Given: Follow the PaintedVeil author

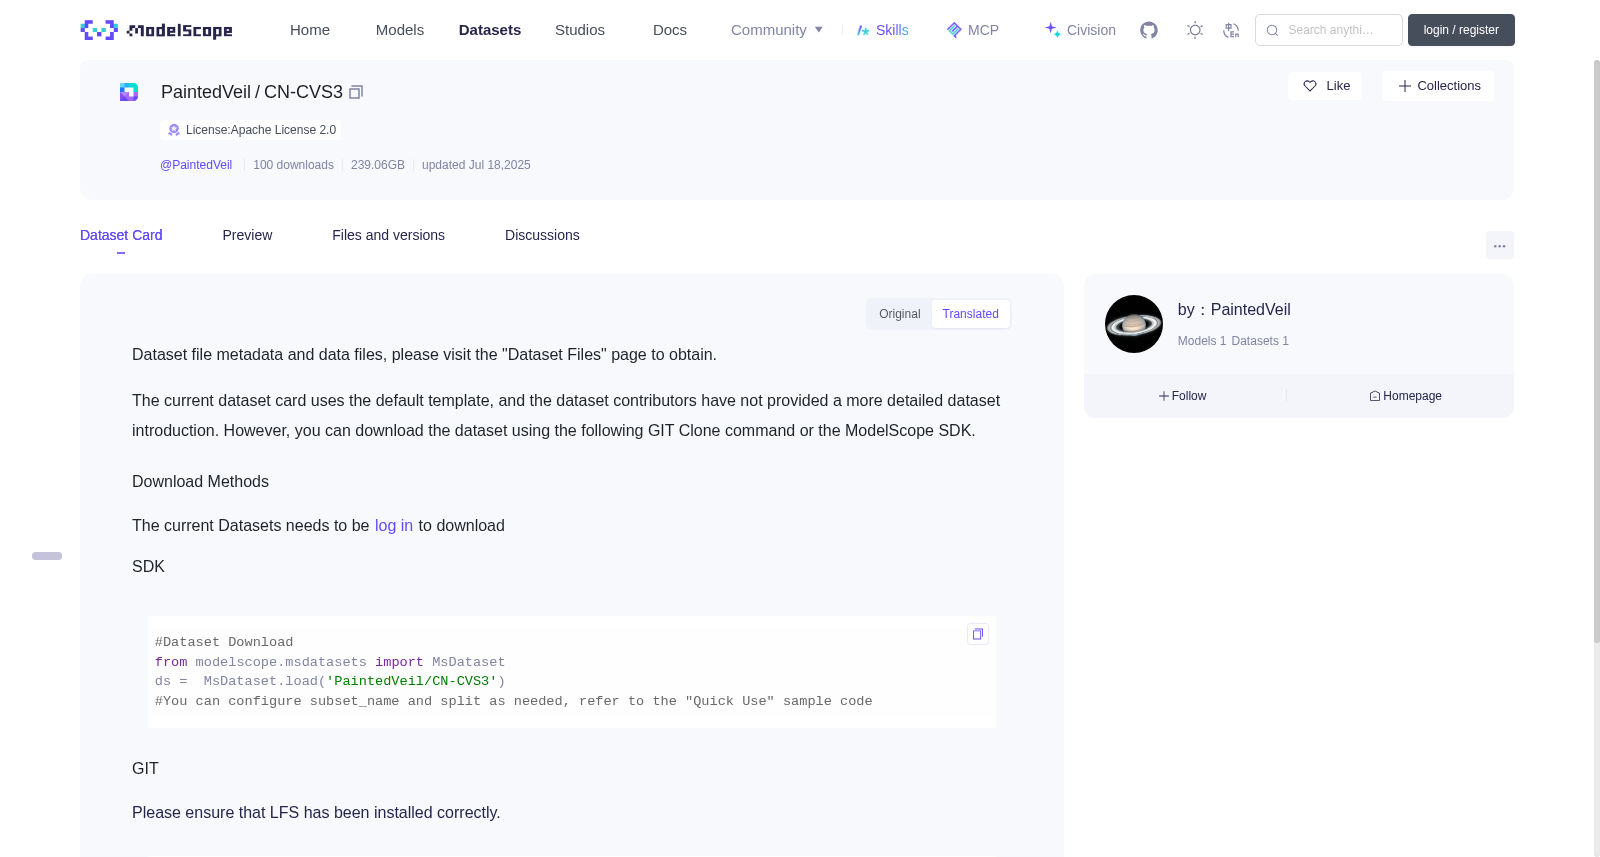Looking at the screenshot, I should tap(1183, 396).
